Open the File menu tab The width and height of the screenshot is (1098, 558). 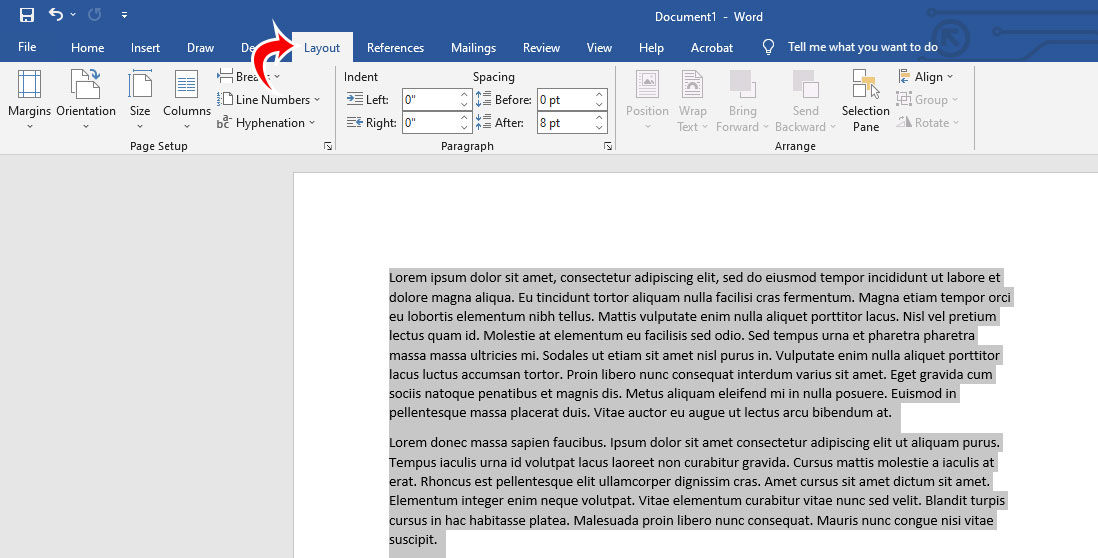tap(27, 47)
